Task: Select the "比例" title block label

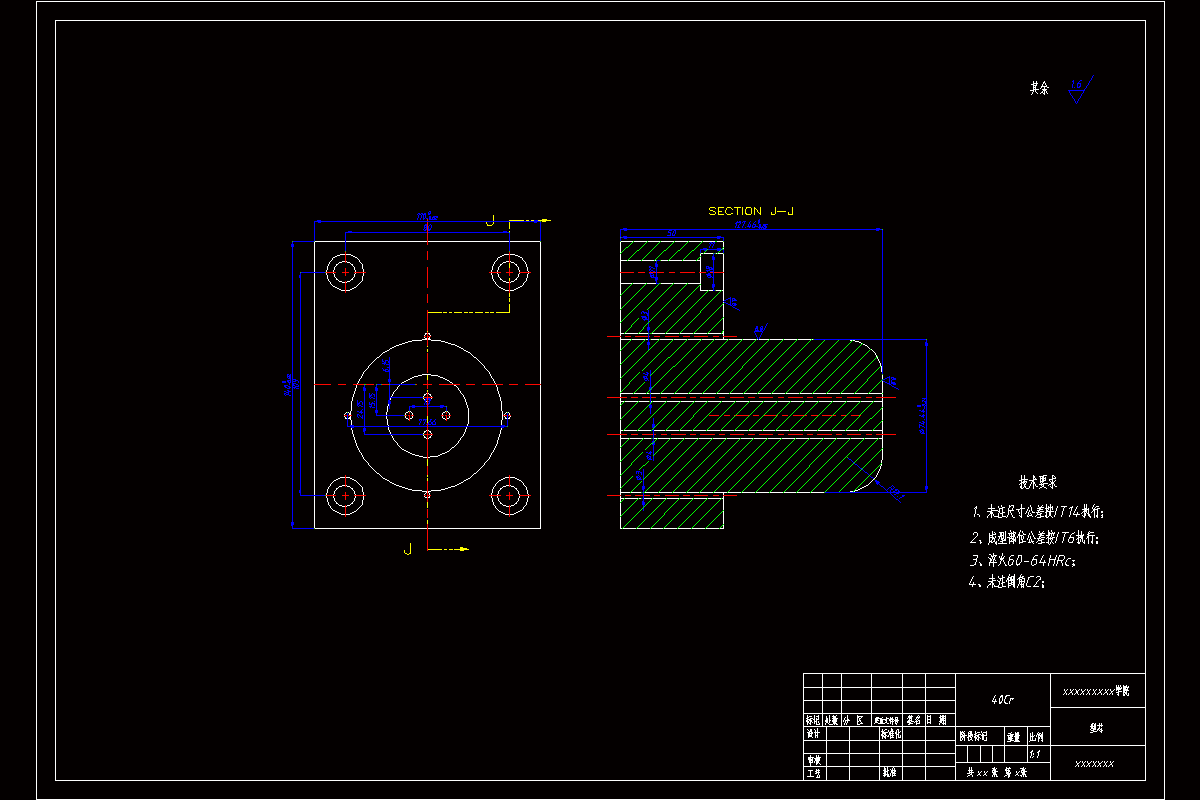Action: click(x=1036, y=738)
